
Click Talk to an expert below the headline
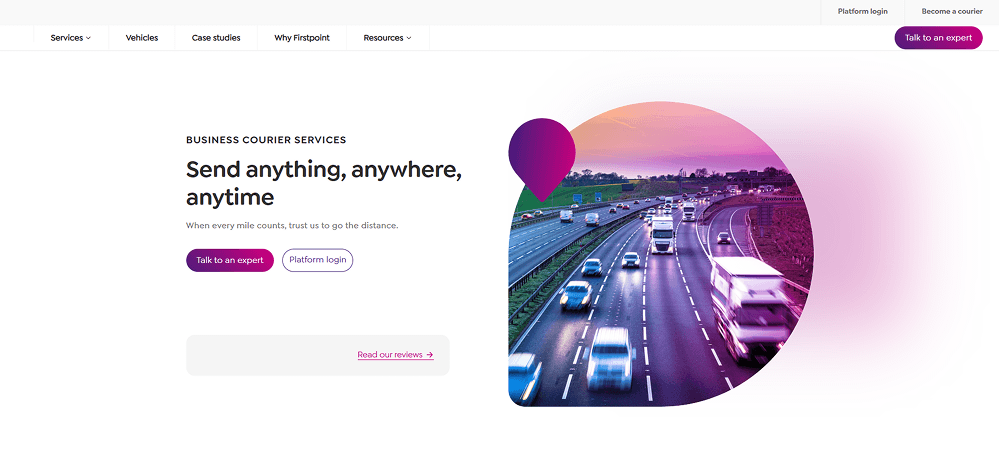tap(230, 260)
